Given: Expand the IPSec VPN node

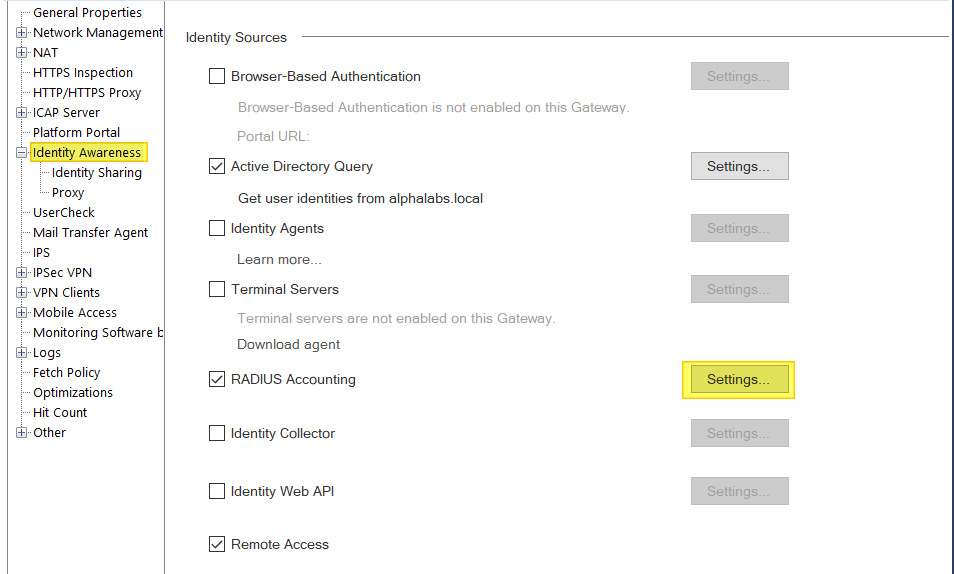Looking at the screenshot, I should pos(22,273).
